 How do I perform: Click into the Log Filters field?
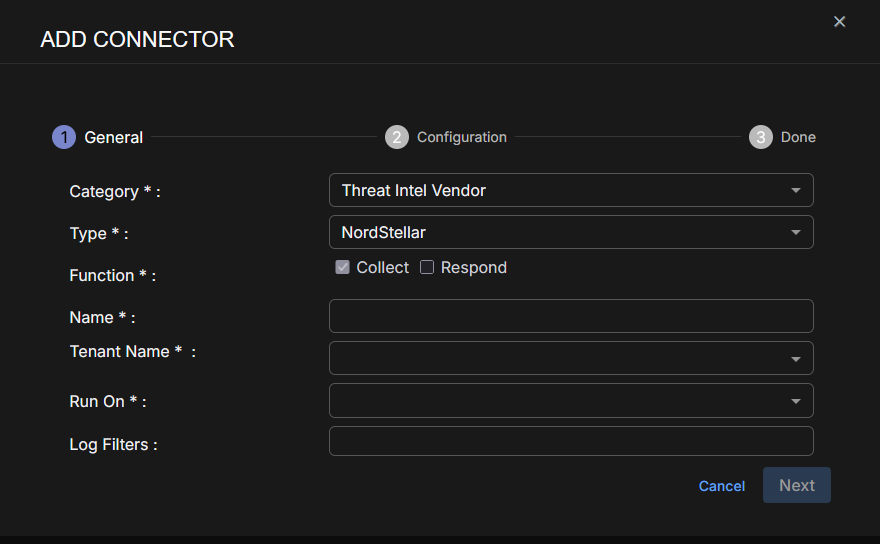[x=570, y=441]
